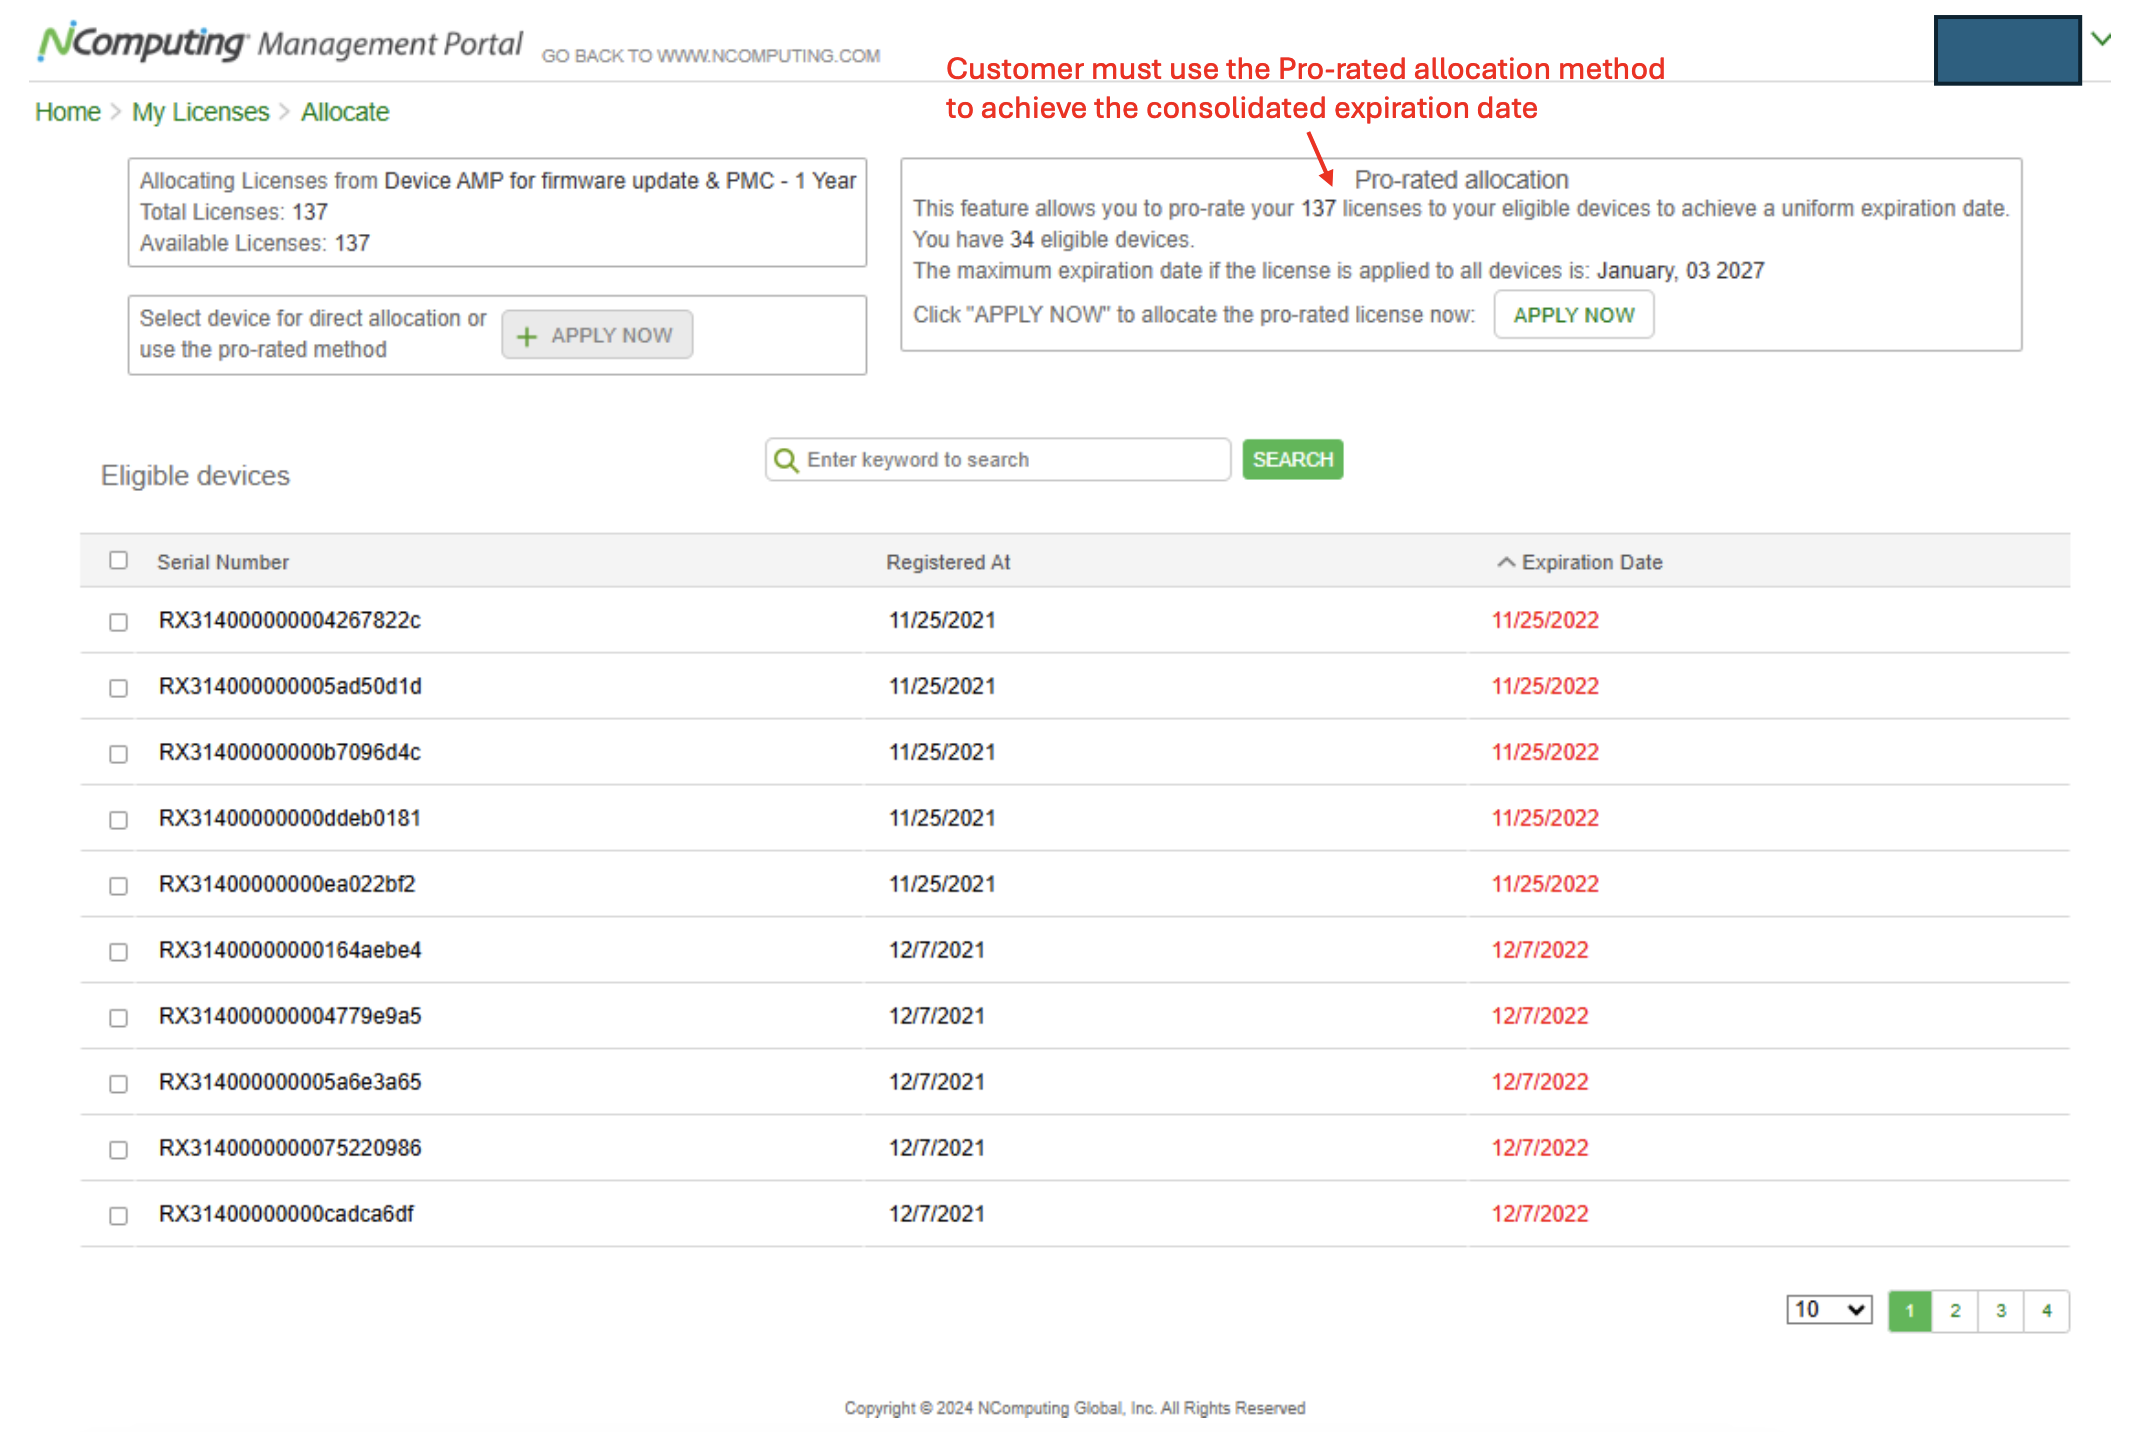
Task: Click expiration 12/7/2022 for RX31400000000cadca6df
Action: click(1540, 1214)
